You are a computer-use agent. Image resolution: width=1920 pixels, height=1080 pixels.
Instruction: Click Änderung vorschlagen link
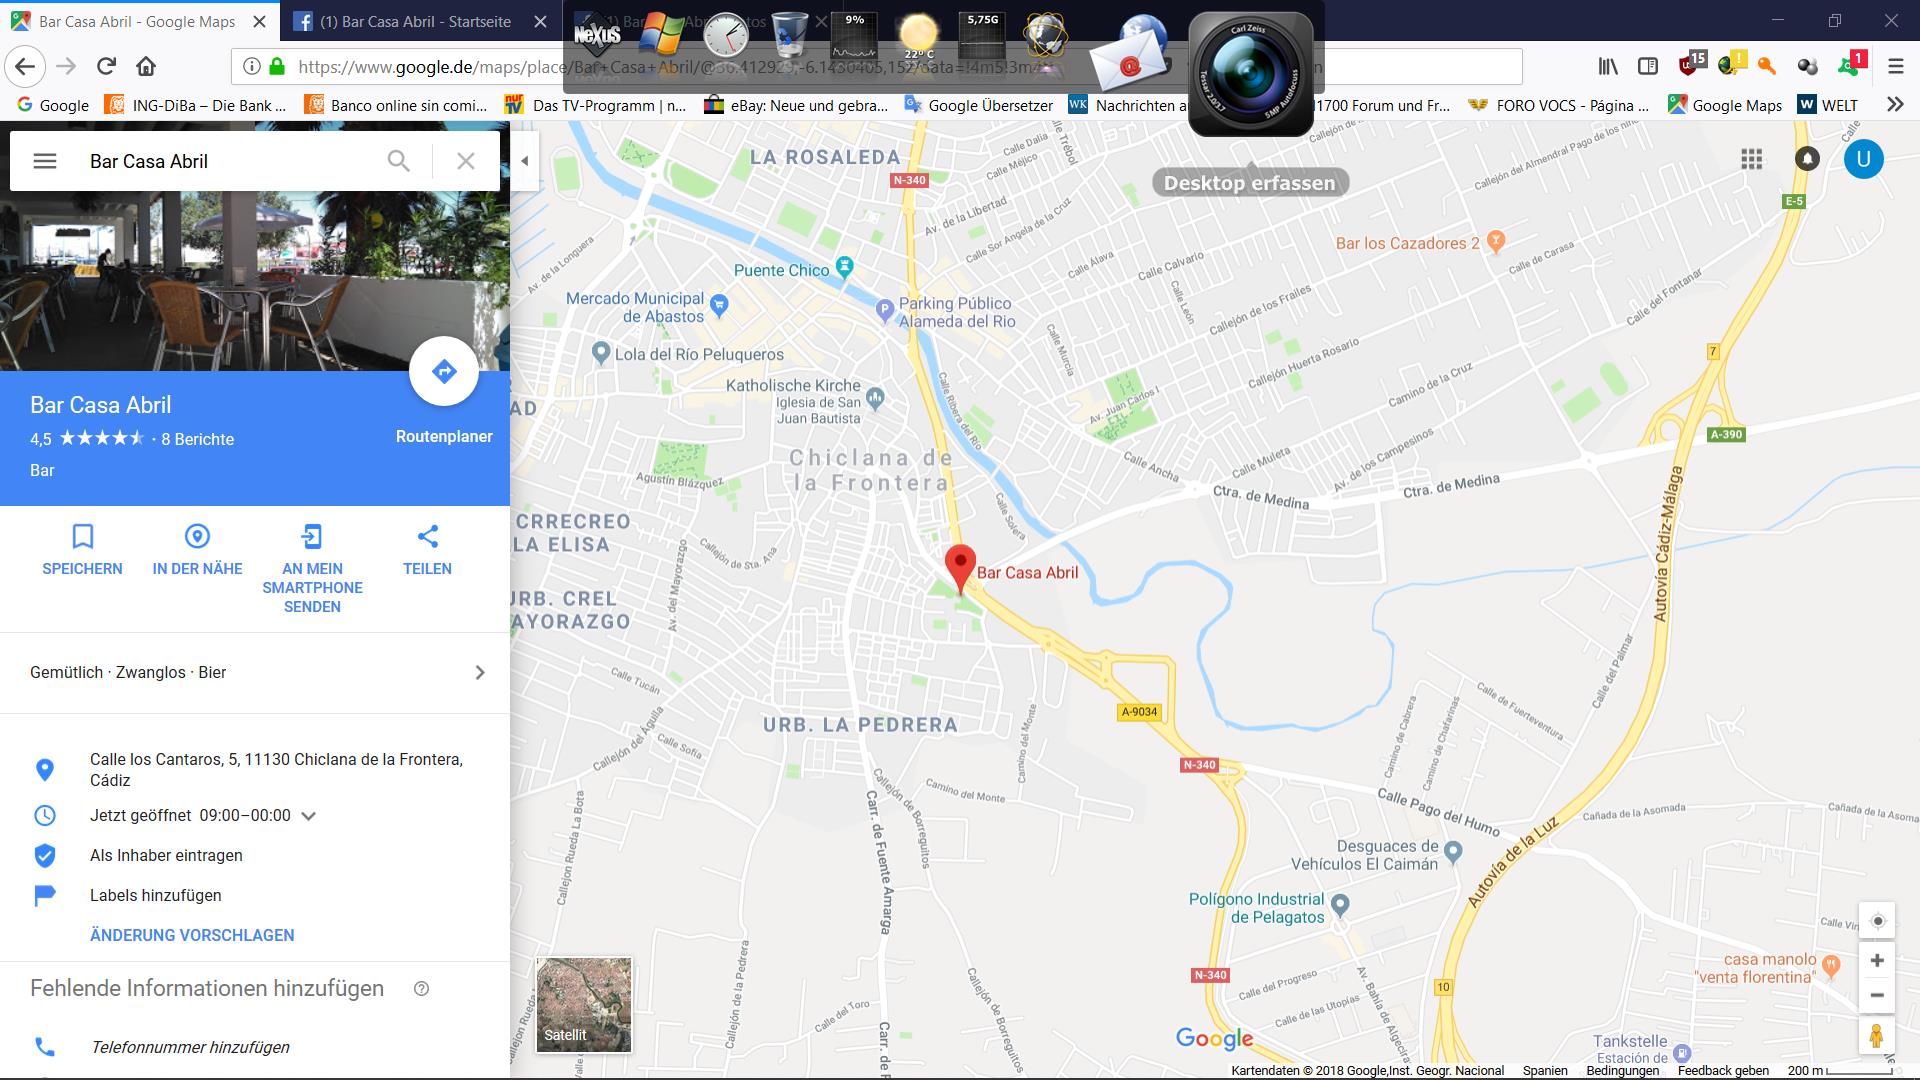pos(192,935)
